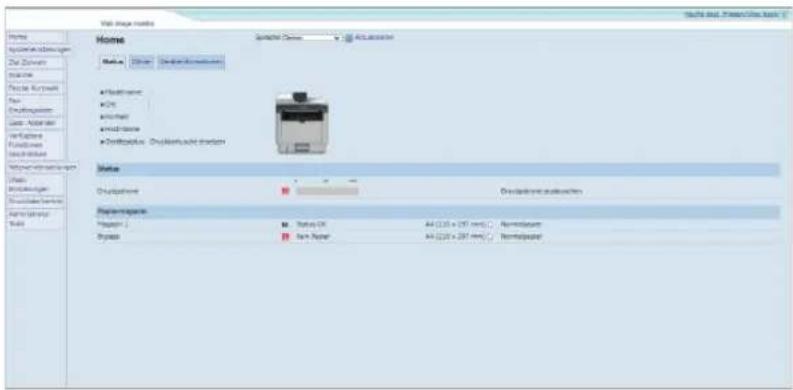The image size is (793, 390).
Task: Click the Aktualisieren link
Action: 374,37
